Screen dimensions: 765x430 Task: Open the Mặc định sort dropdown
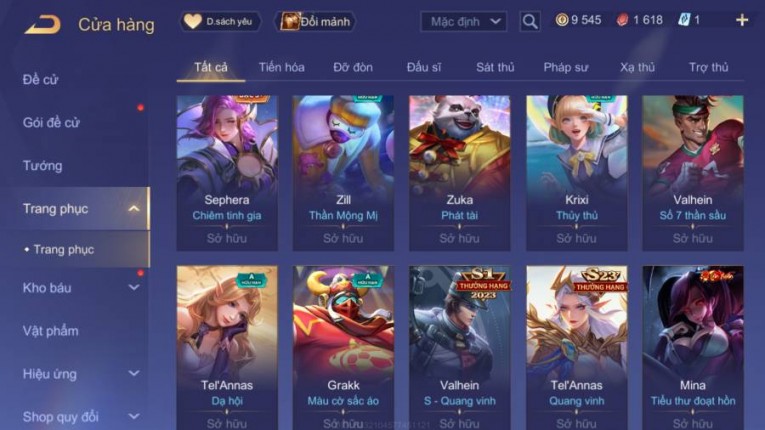pos(463,21)
